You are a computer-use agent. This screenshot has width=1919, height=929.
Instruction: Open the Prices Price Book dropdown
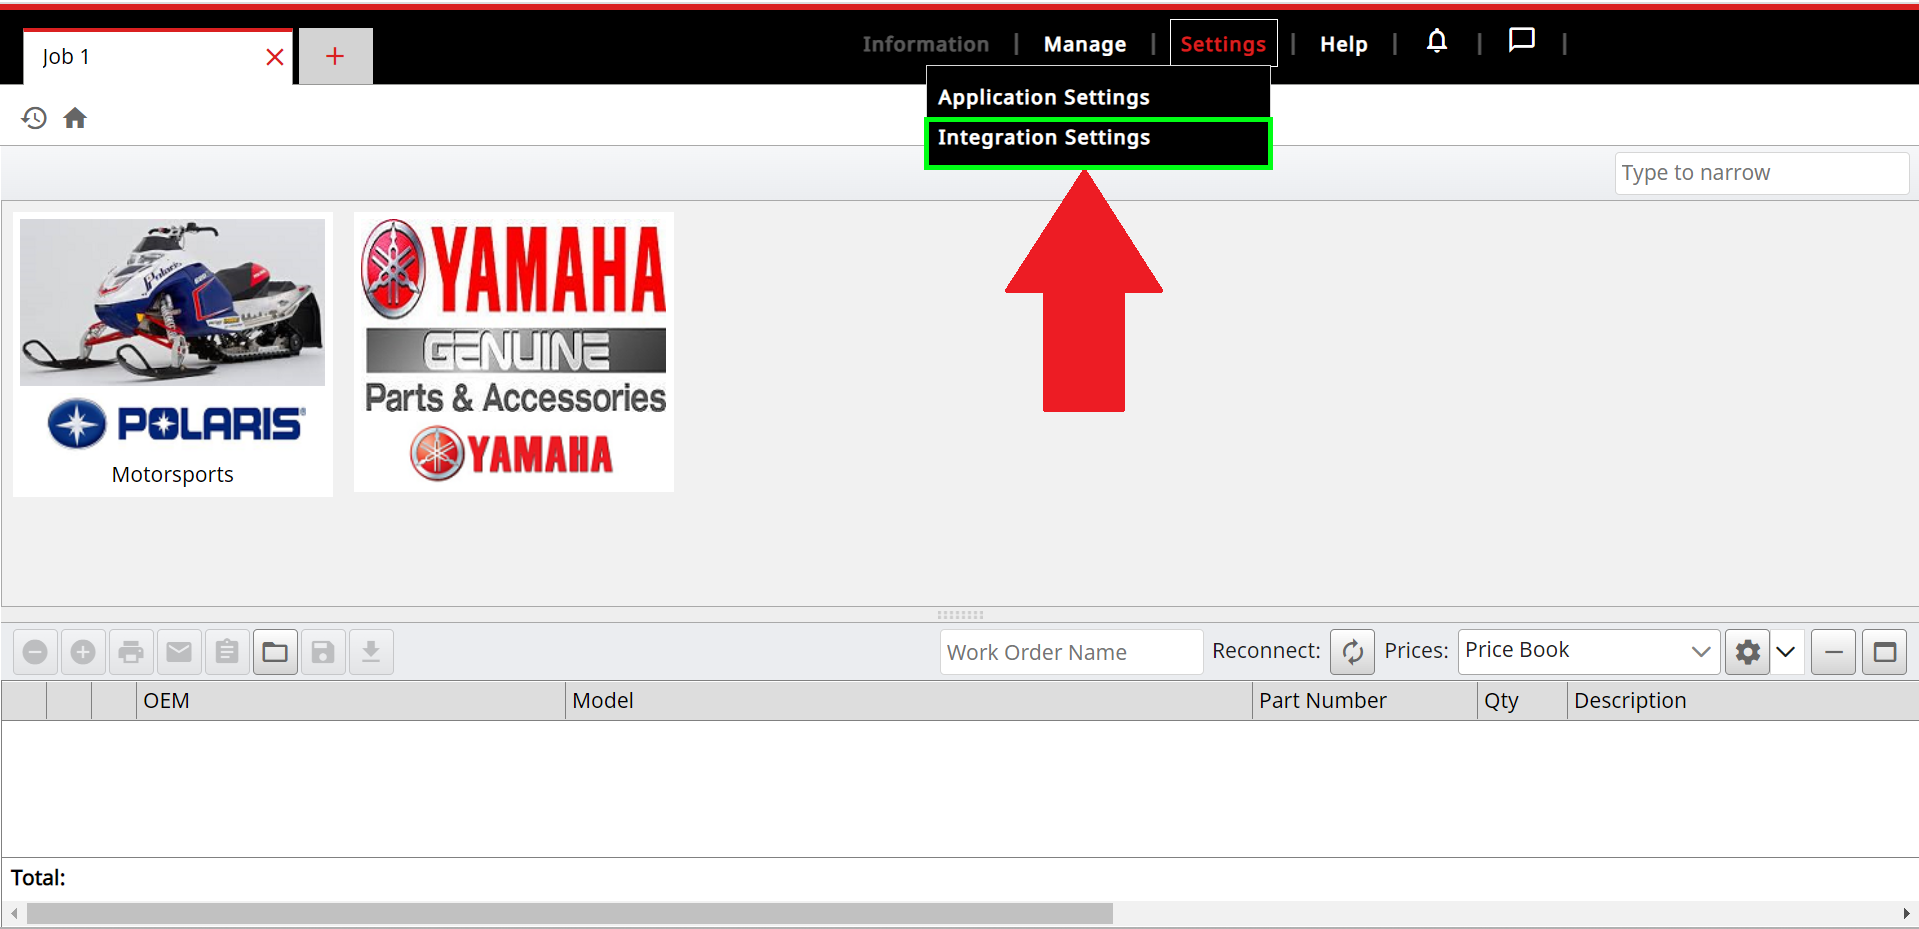click(x=1589, y=651)
